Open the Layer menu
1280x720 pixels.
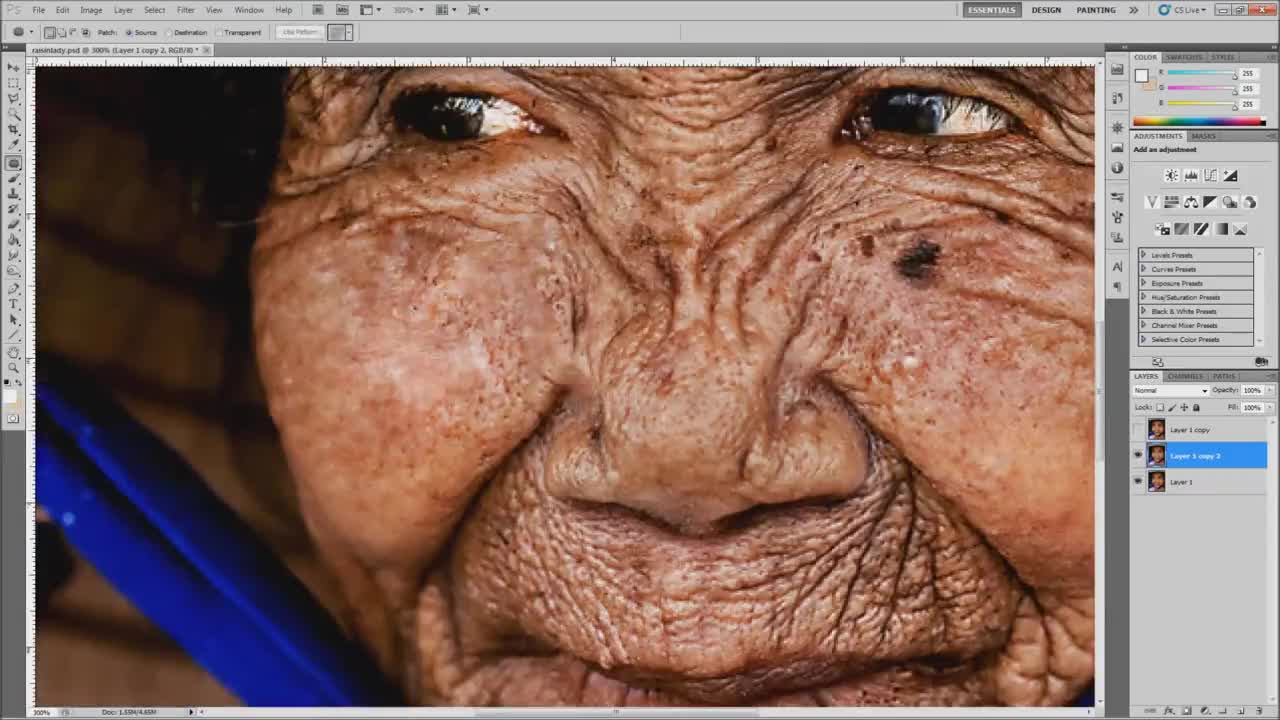point(123,10)
